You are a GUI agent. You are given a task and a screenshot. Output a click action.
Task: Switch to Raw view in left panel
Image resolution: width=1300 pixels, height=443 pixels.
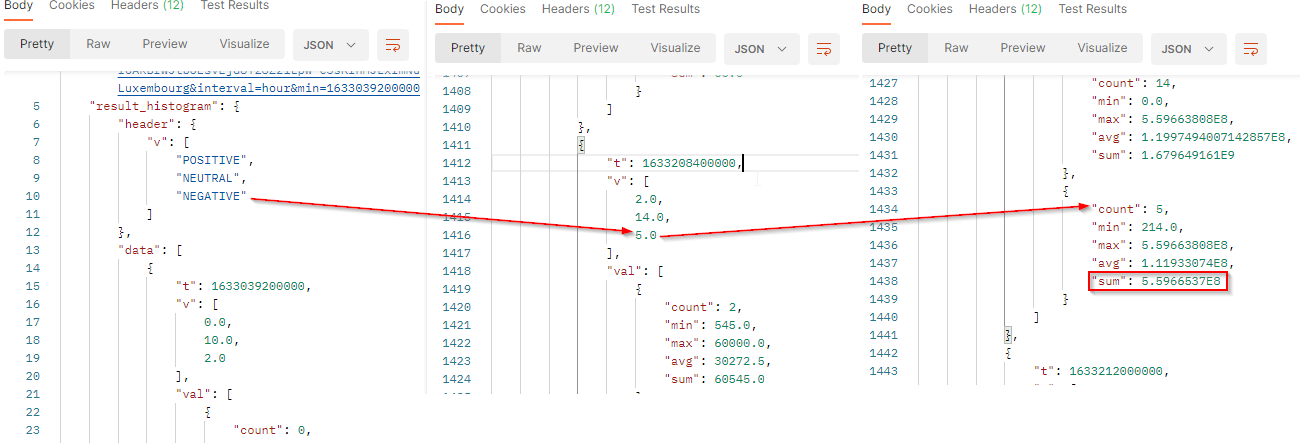point(98,44)
